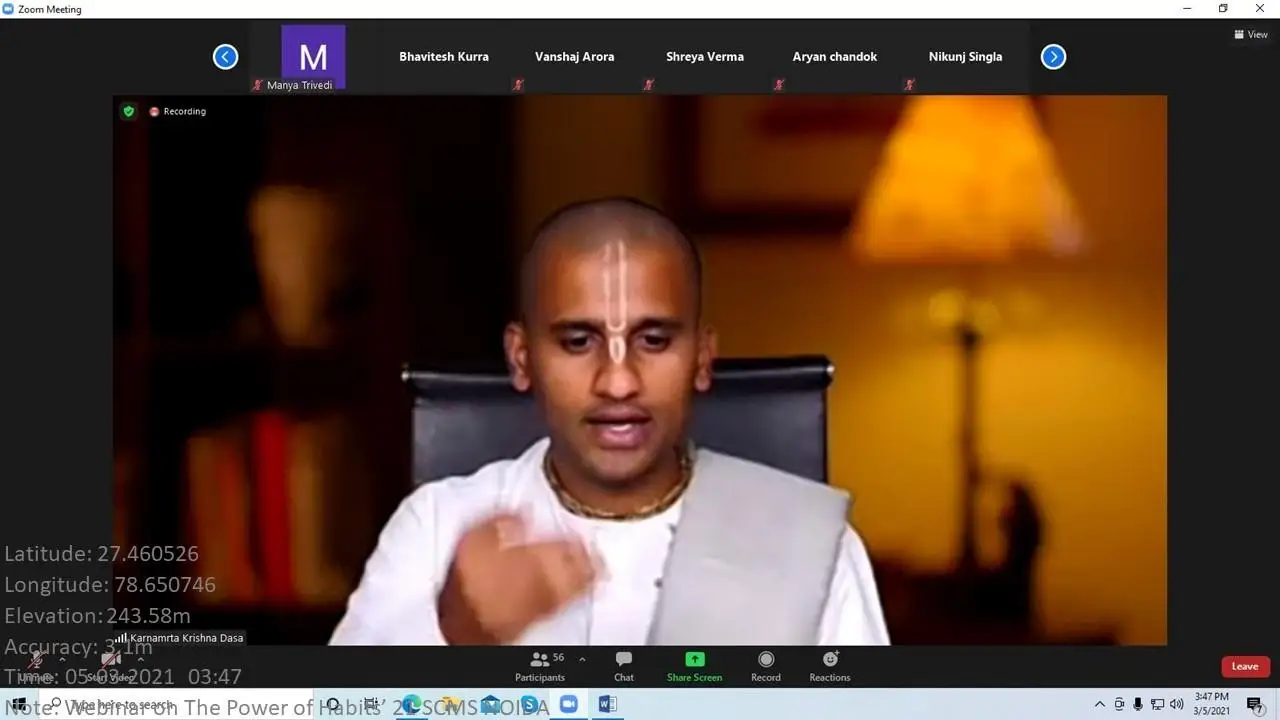
Task: Open the View layout menu
Action: [1252, 34]
